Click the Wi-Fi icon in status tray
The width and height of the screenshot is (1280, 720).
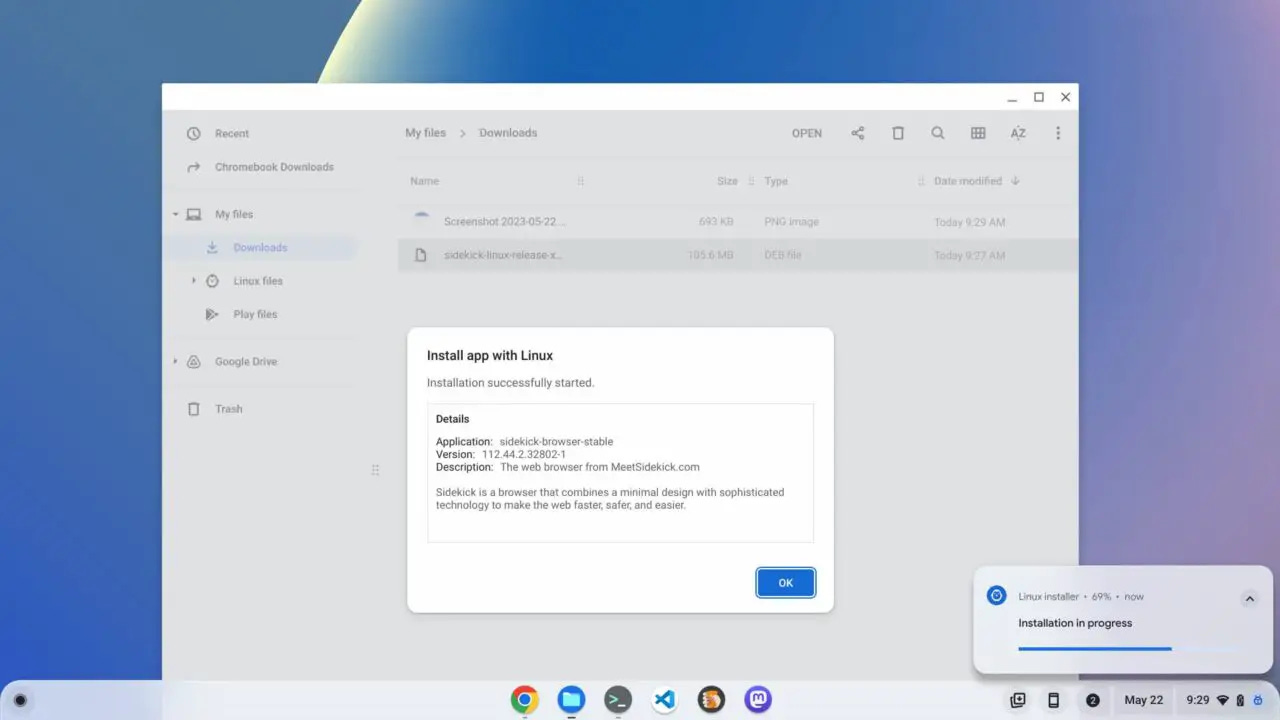point(1222,700)
